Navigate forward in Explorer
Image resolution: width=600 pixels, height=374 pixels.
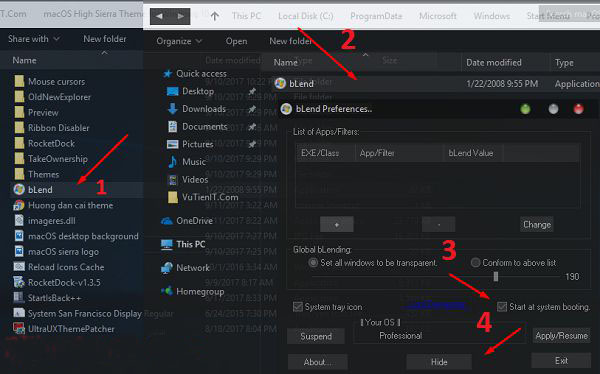[181, 16]
